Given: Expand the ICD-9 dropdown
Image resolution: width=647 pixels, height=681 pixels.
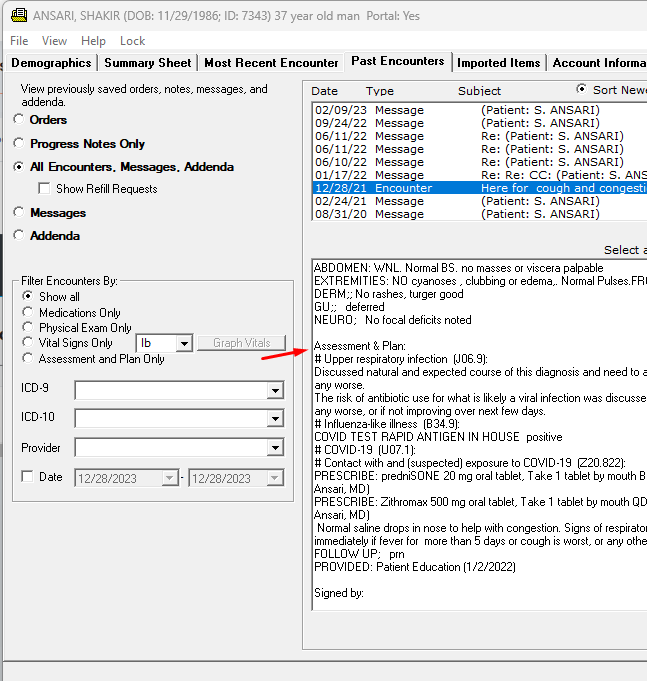Looking at the screenshot, I should click(x=275, y=390).
